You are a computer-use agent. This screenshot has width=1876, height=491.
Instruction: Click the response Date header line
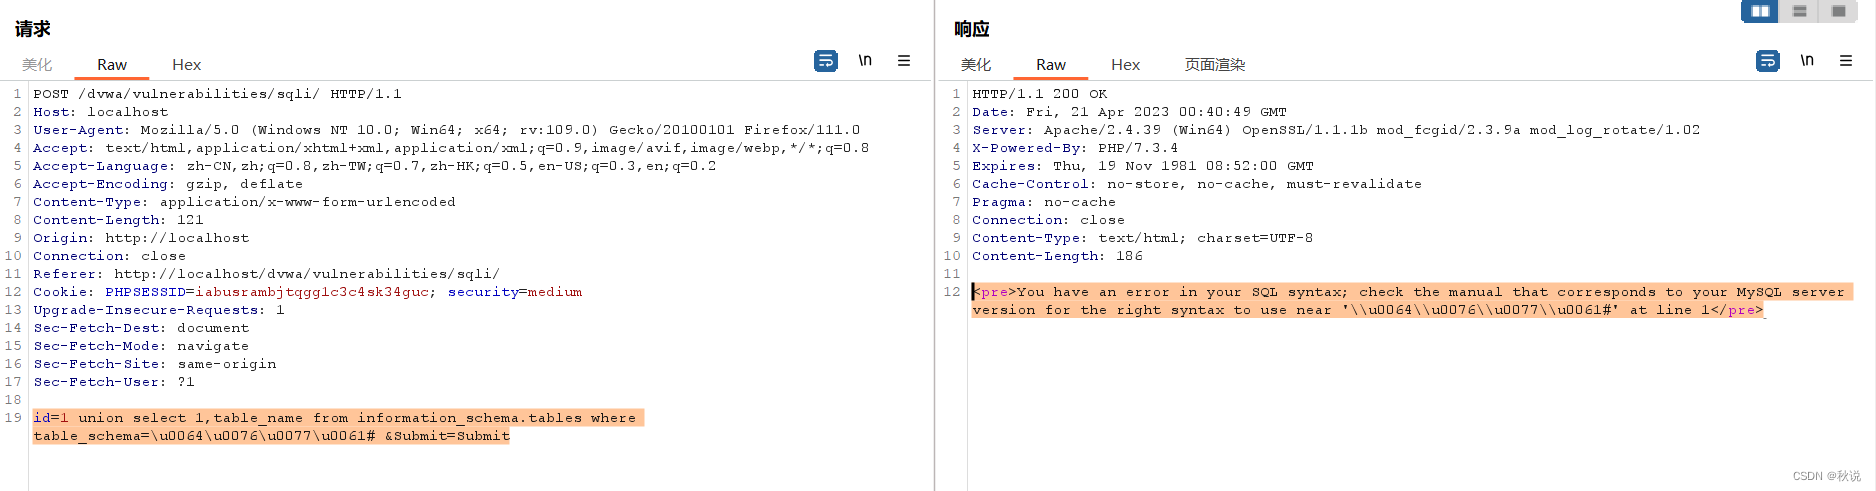(1129, 112)
